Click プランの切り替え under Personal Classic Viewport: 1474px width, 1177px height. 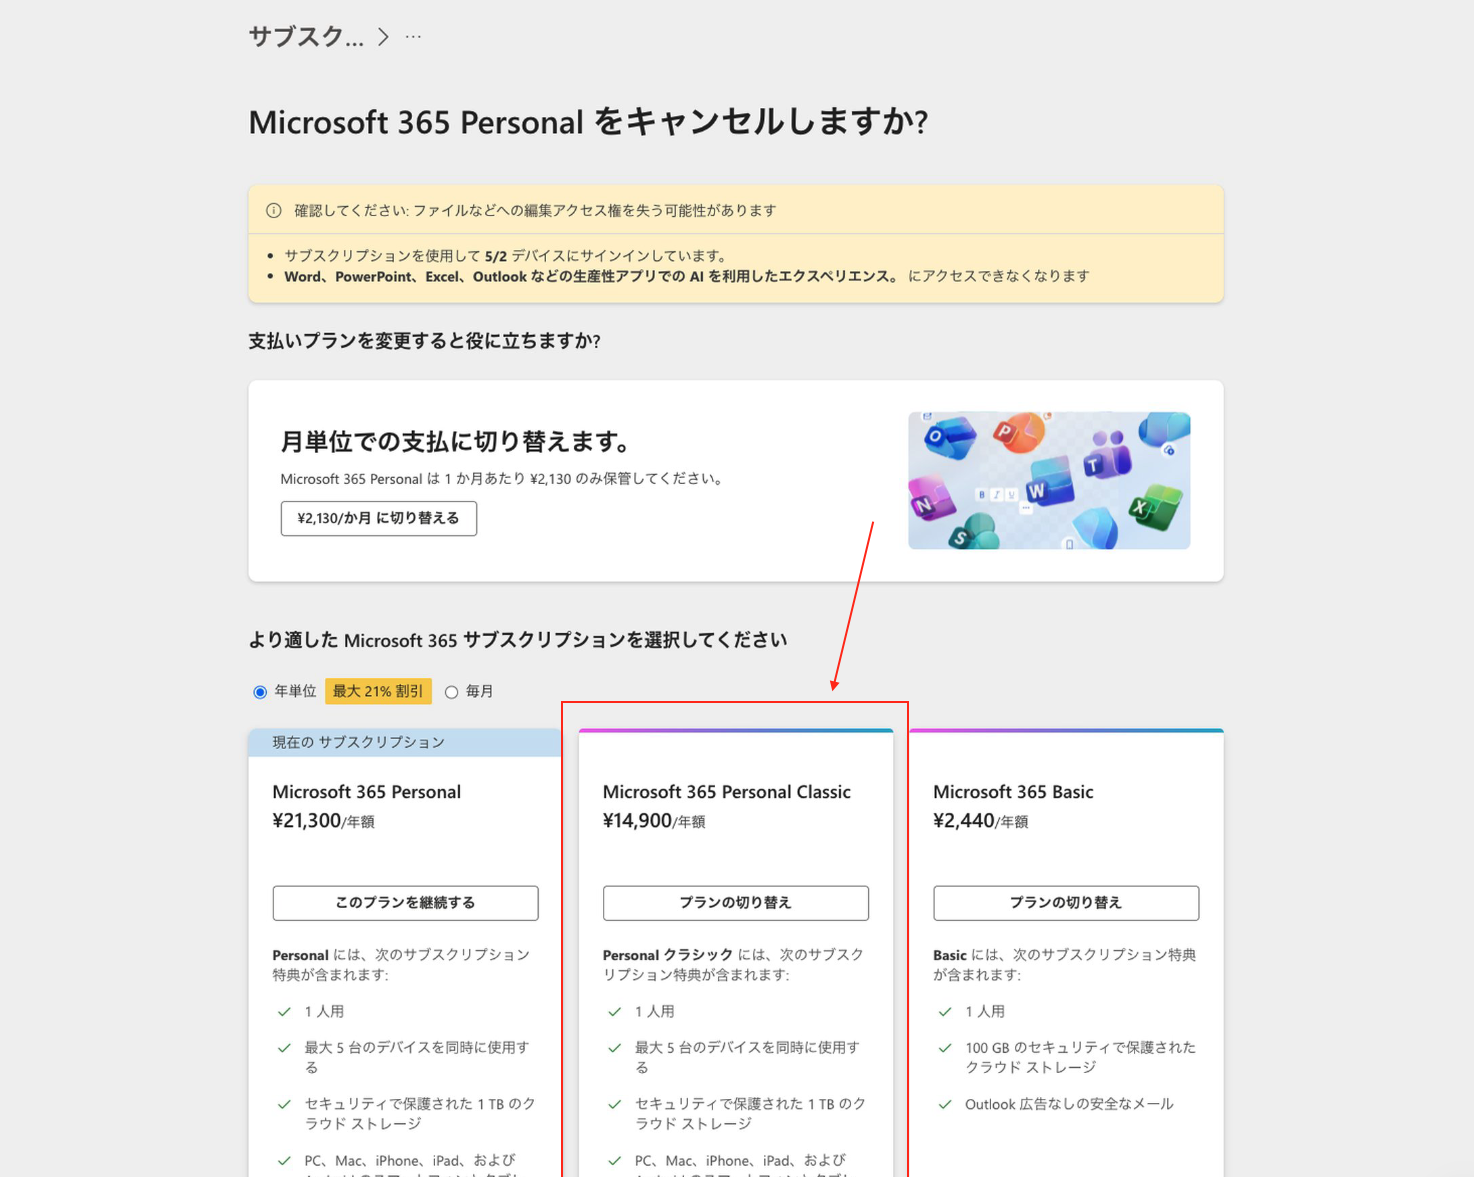(735, 903)
